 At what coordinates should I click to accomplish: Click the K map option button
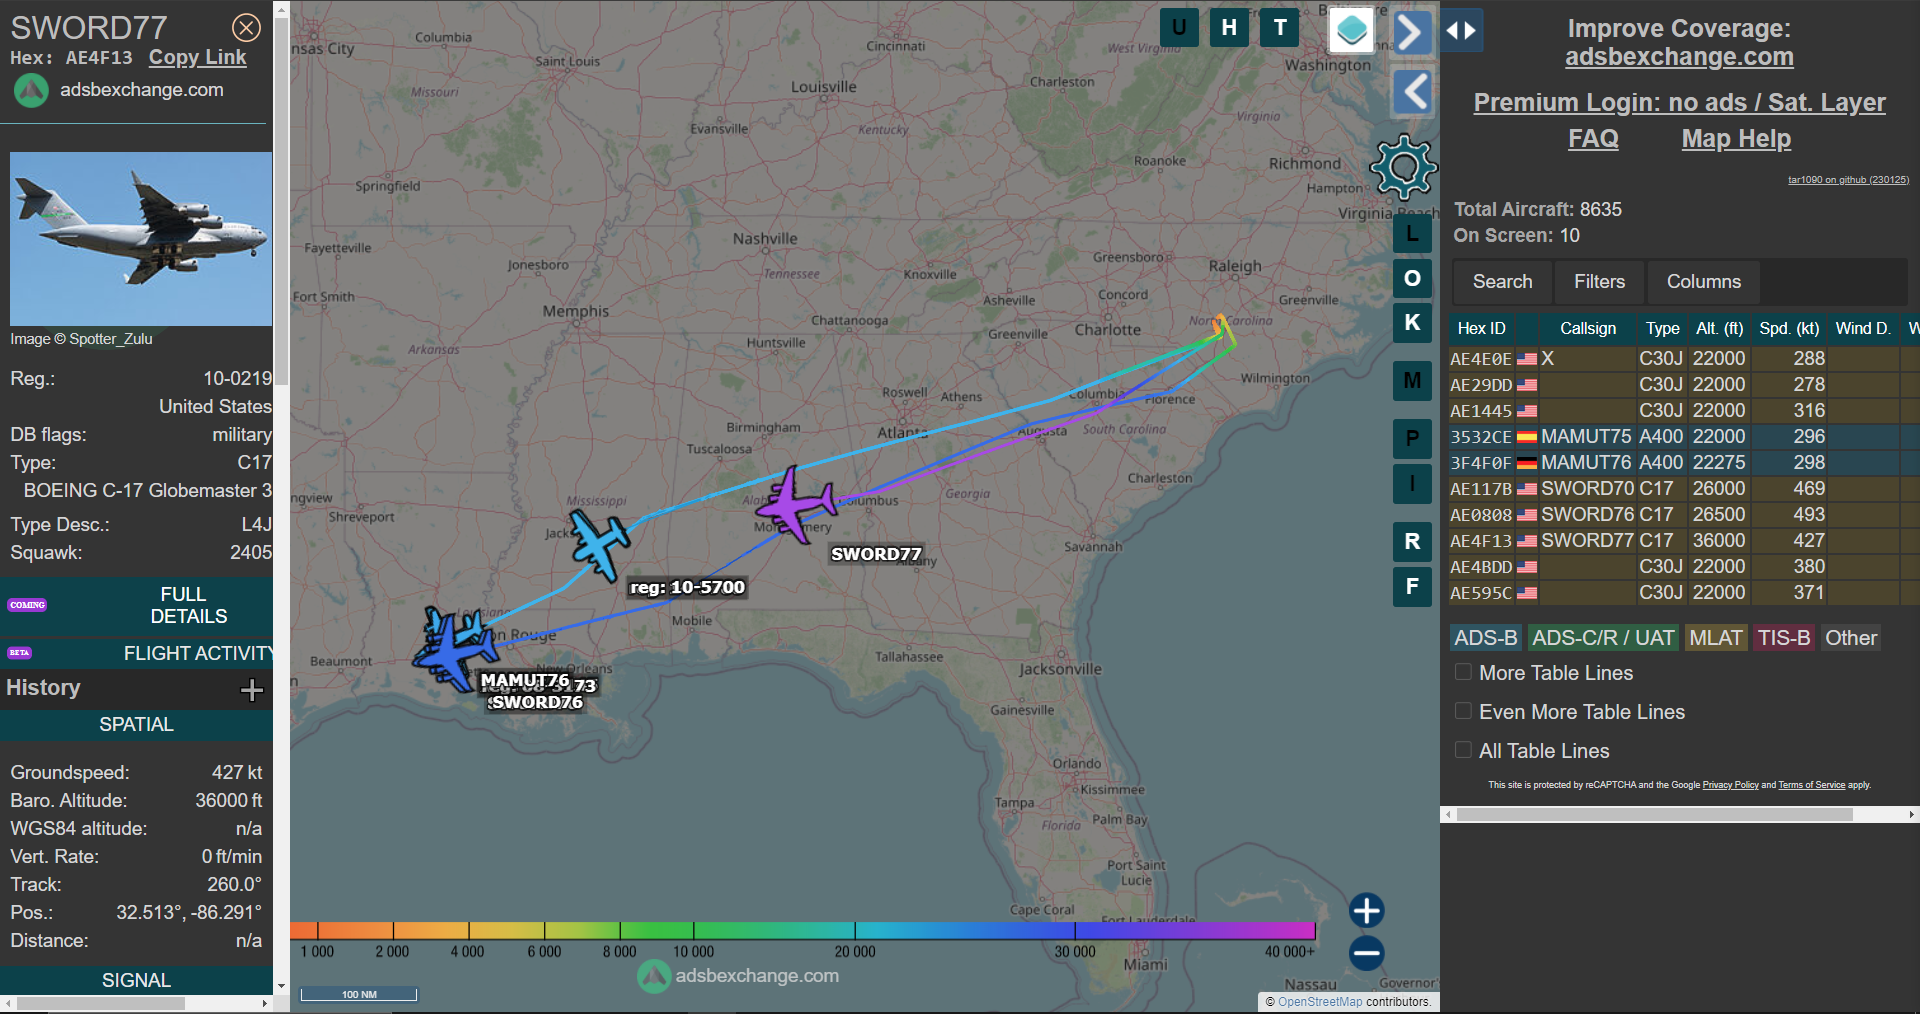[1412, 322]
